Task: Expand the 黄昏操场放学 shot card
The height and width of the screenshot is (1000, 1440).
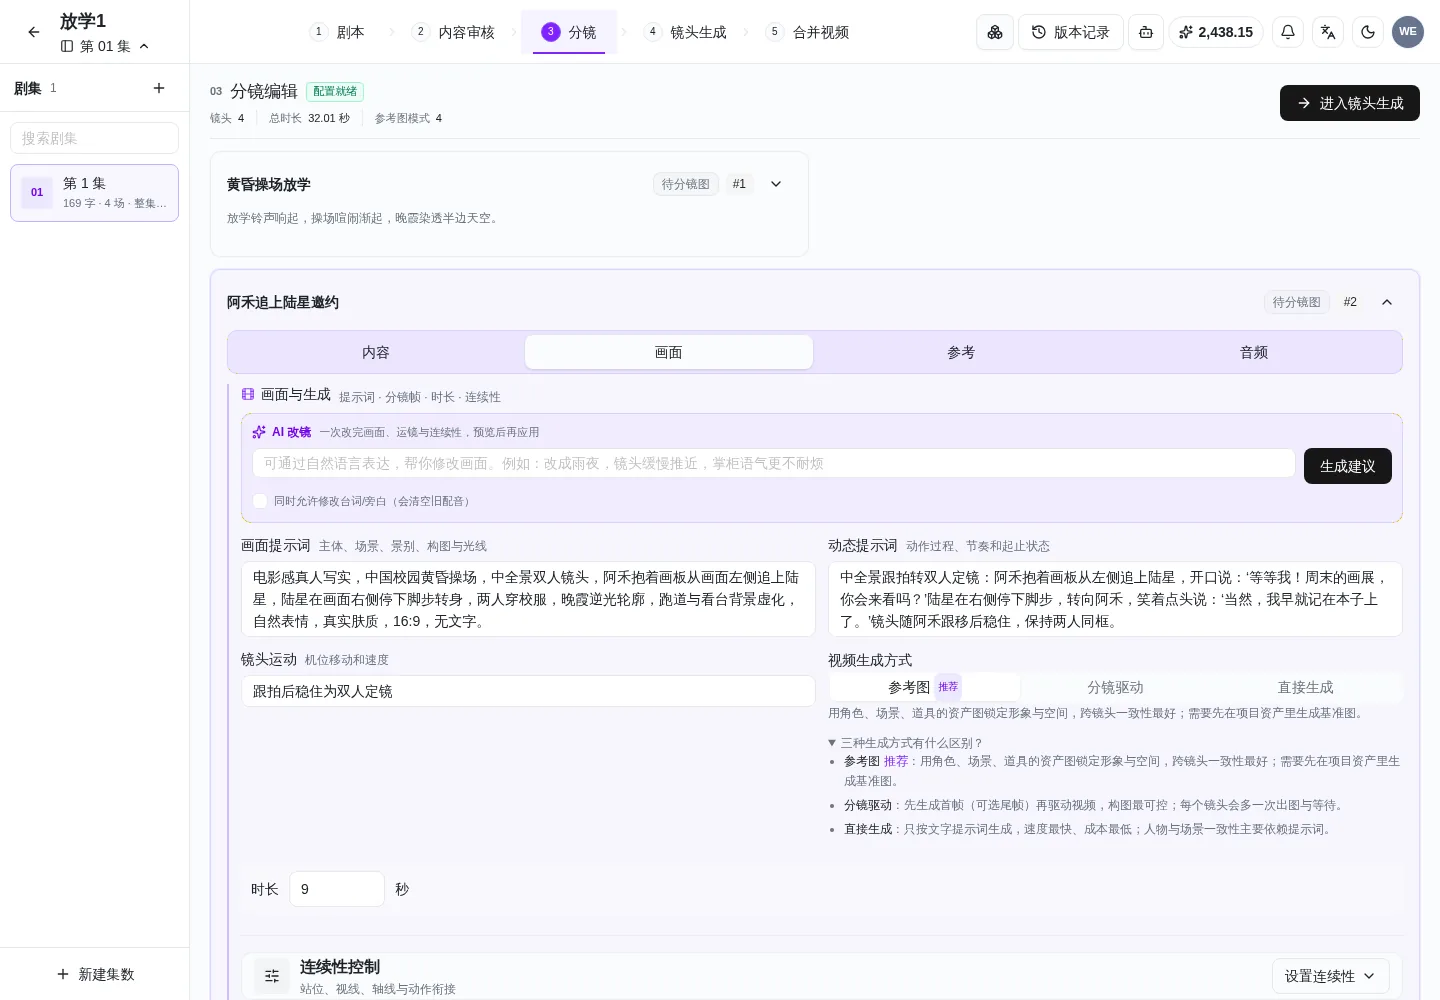Action: pyautogui.click(x=776, y=184)
